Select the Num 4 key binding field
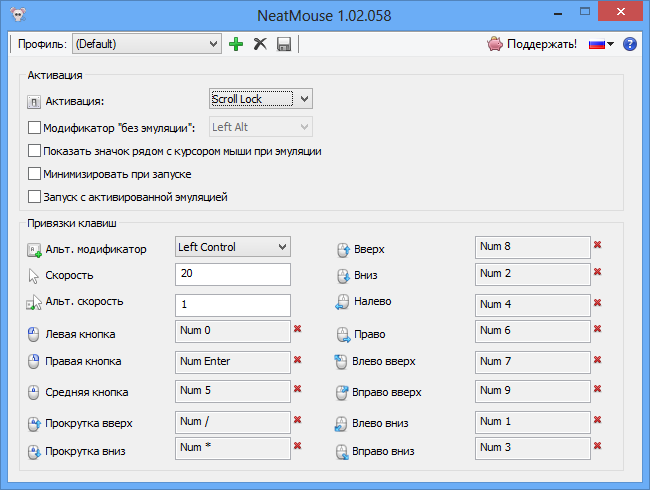Screen dimensions: 650x490 click(x=533, y=305)
